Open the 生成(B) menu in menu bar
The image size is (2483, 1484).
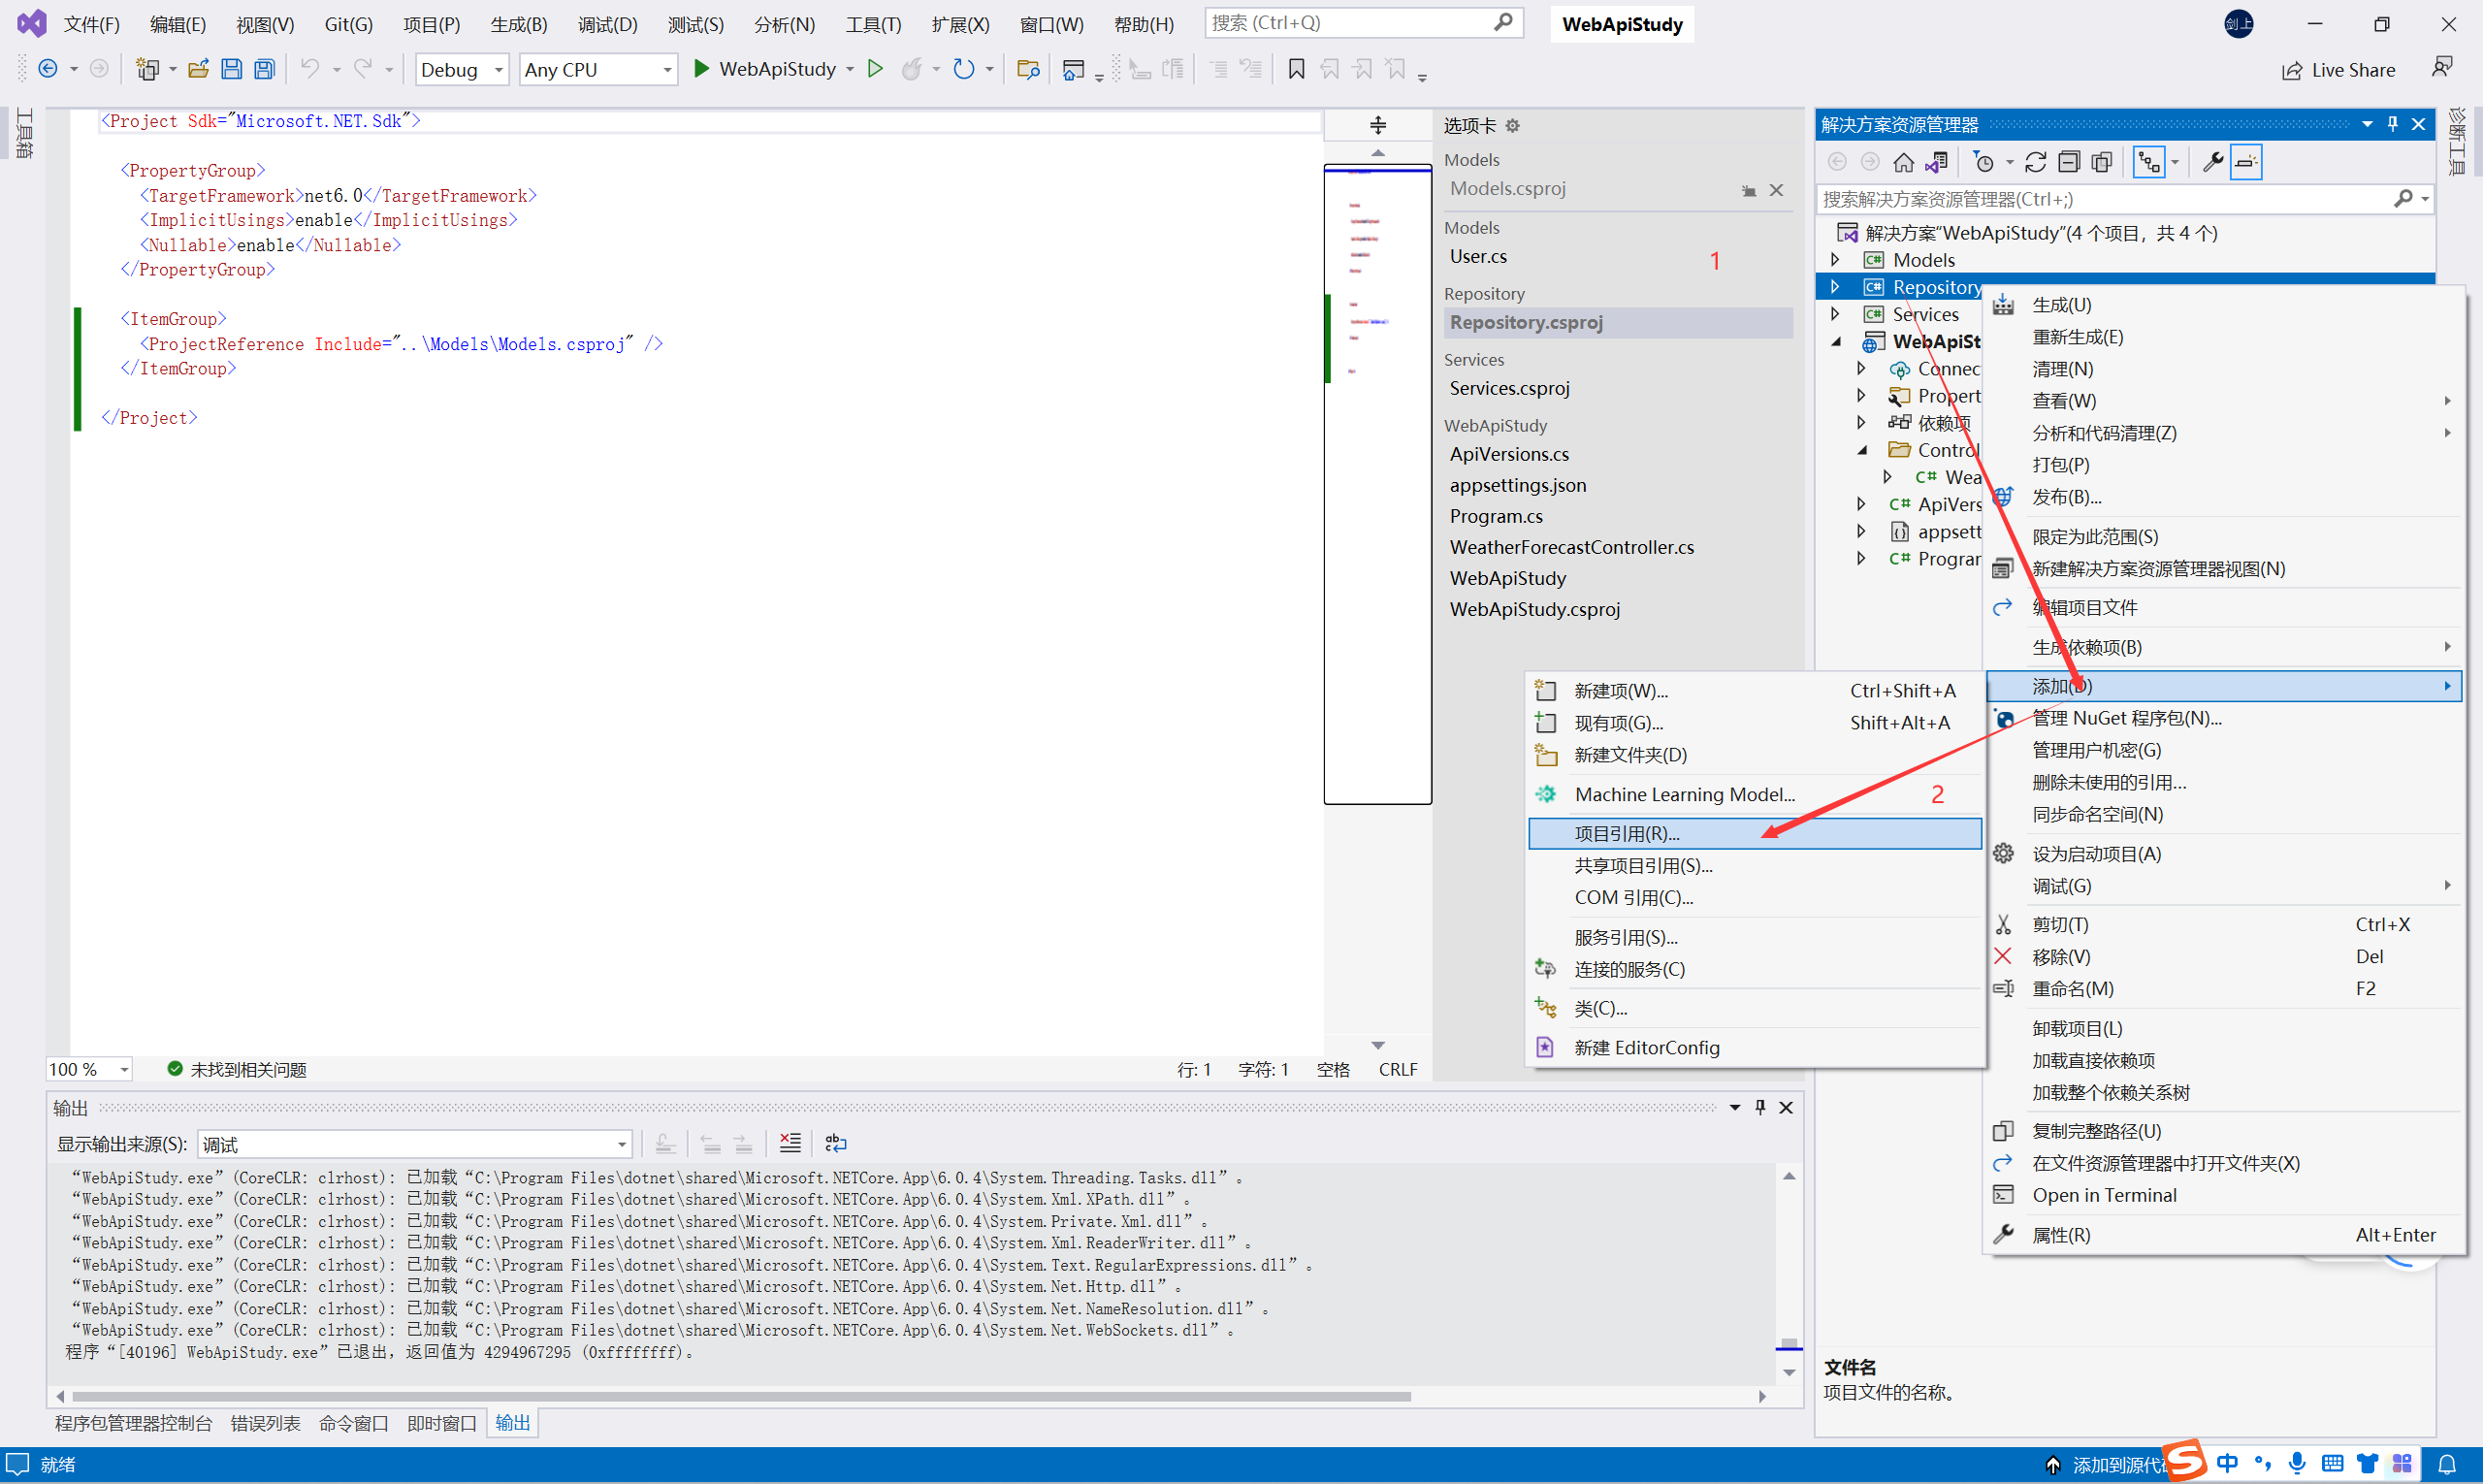[x=518, y=24]
